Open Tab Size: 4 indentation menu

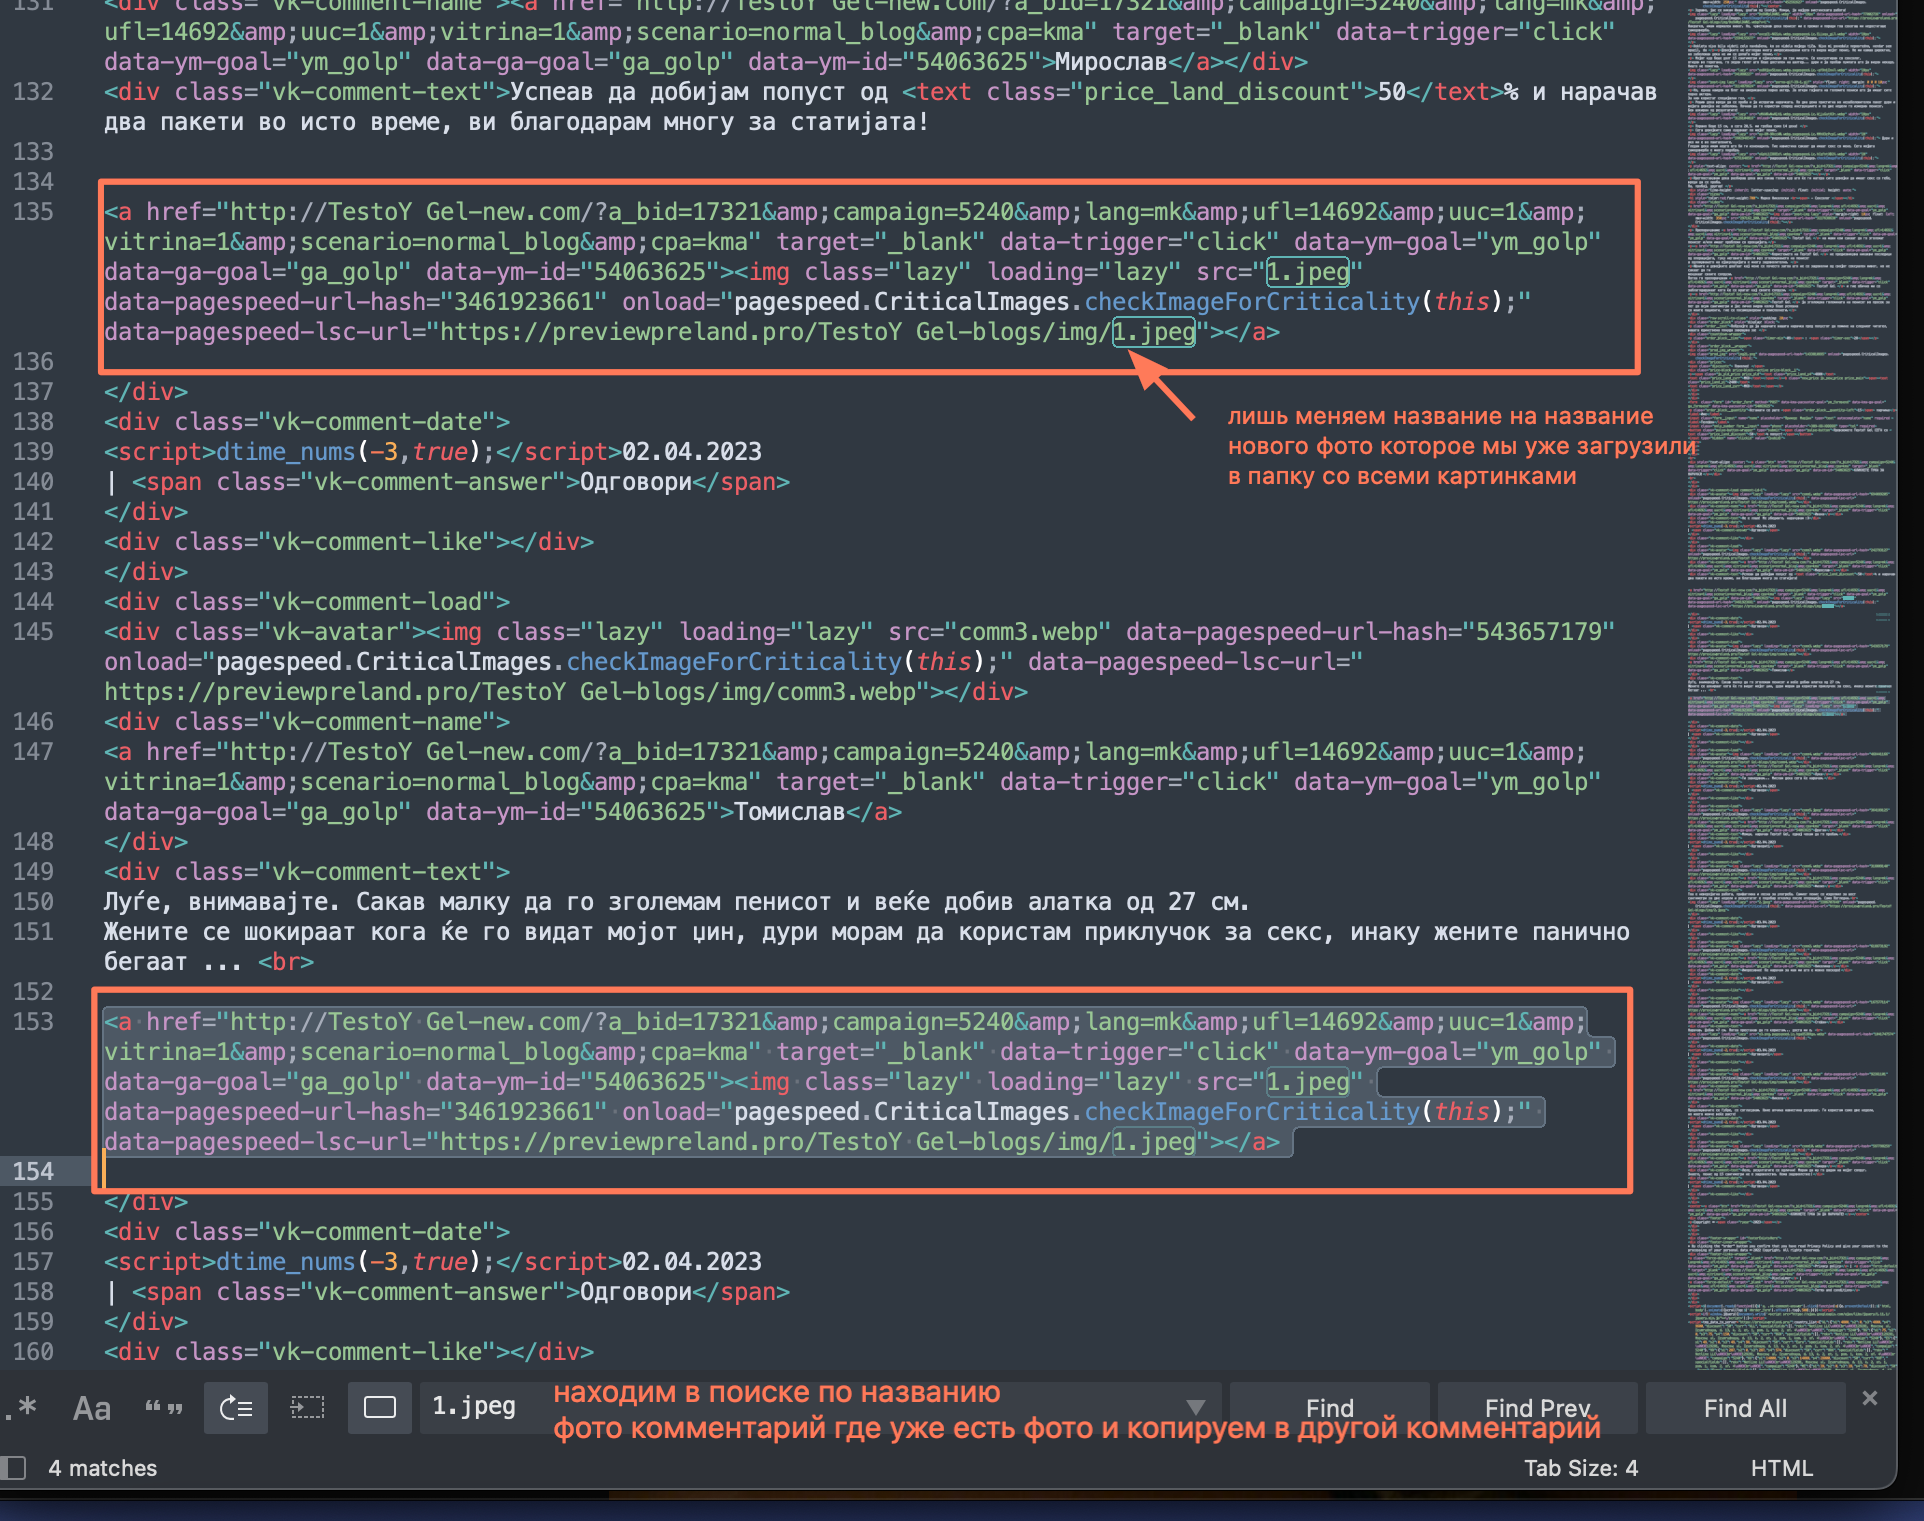(1581, 1468)
